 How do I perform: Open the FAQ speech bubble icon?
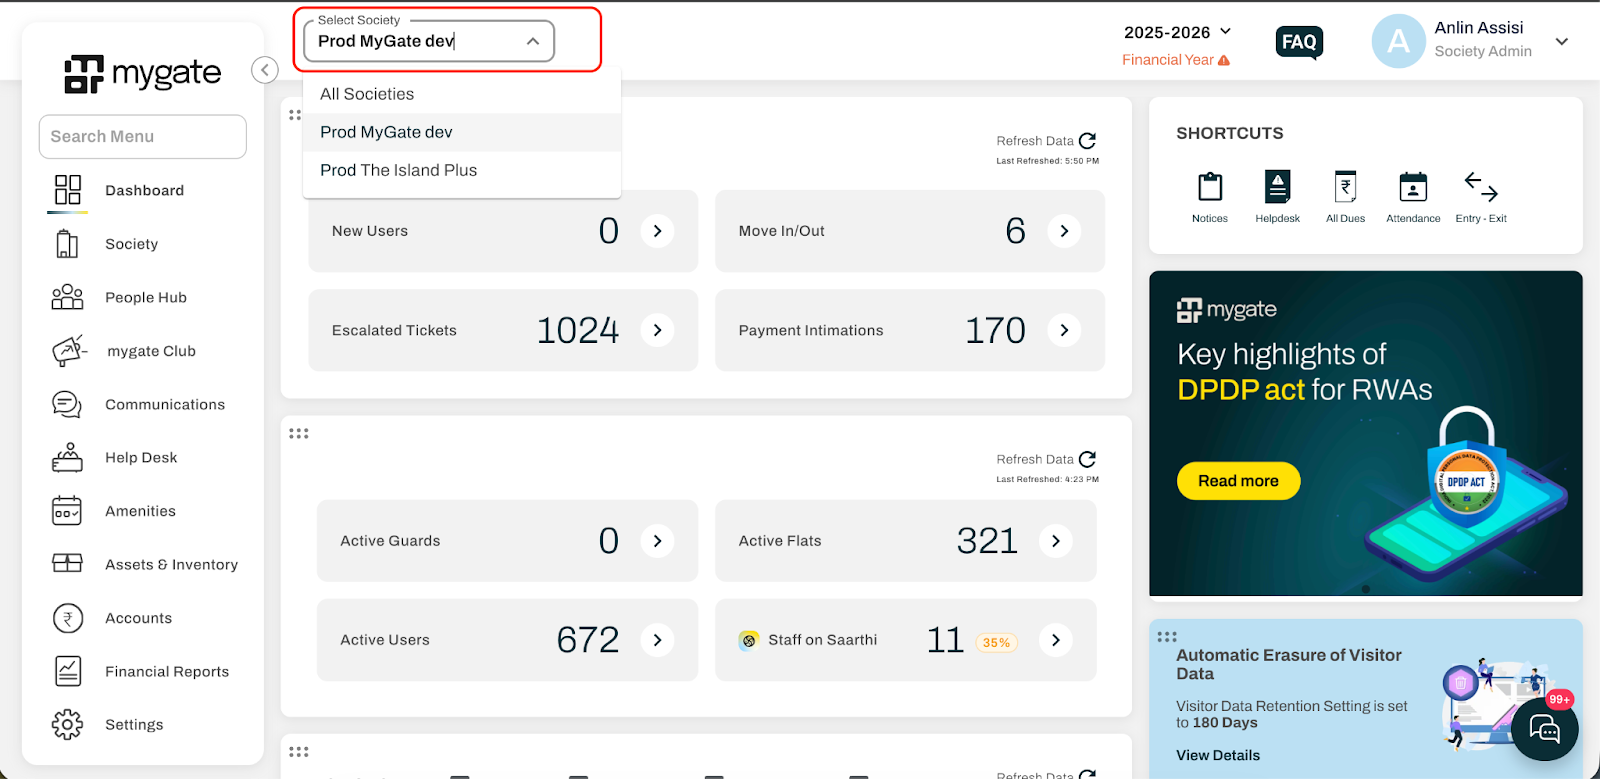click(x=1300, y=43)
